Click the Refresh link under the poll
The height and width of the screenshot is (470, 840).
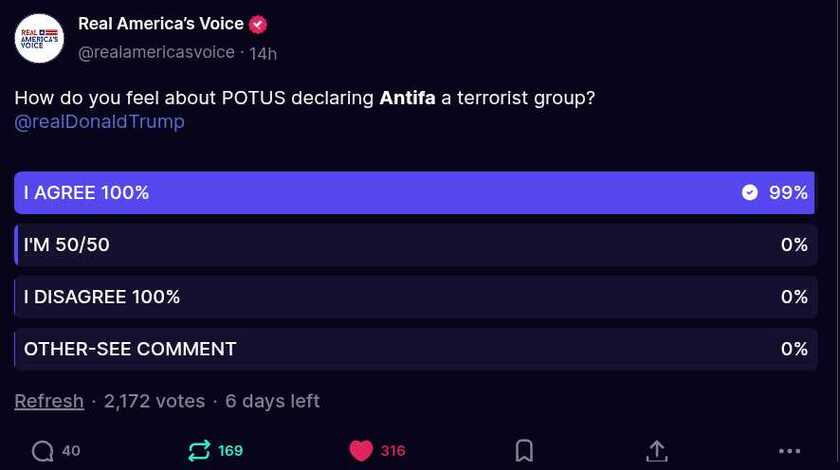[49, 401]
